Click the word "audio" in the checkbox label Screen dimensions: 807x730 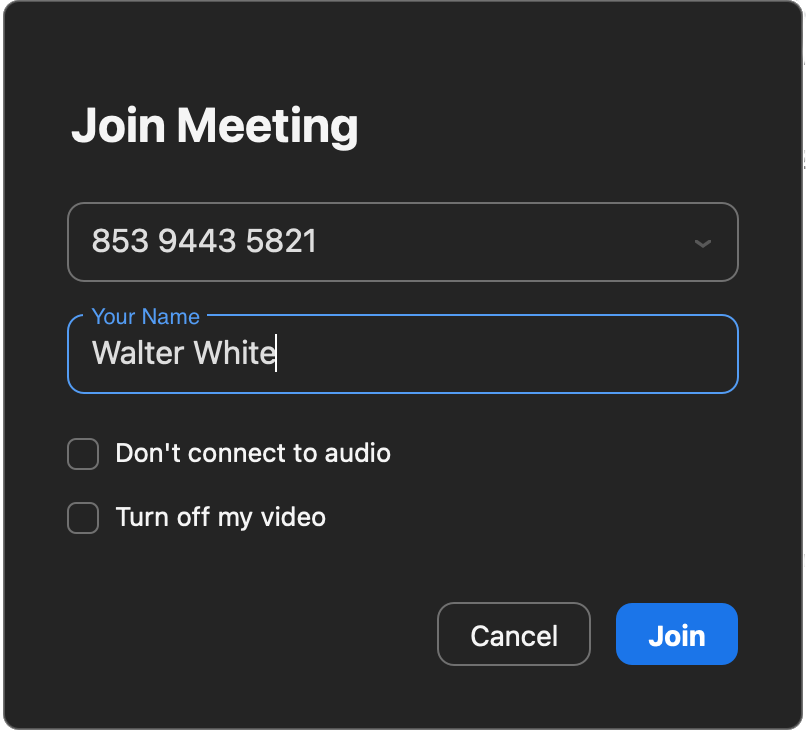357,454
